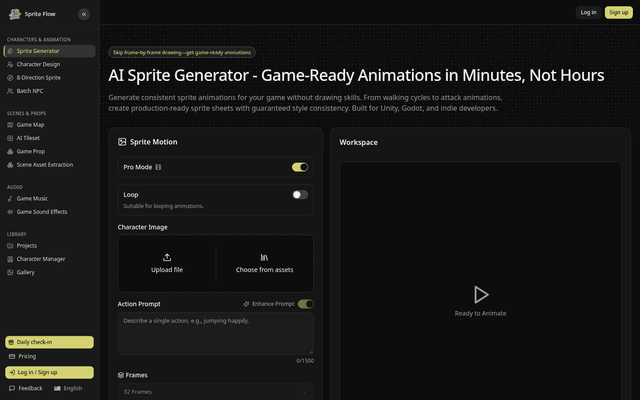Click the Log in button at top
Viewport: 640px width, 400px height.
pos(588,12)
